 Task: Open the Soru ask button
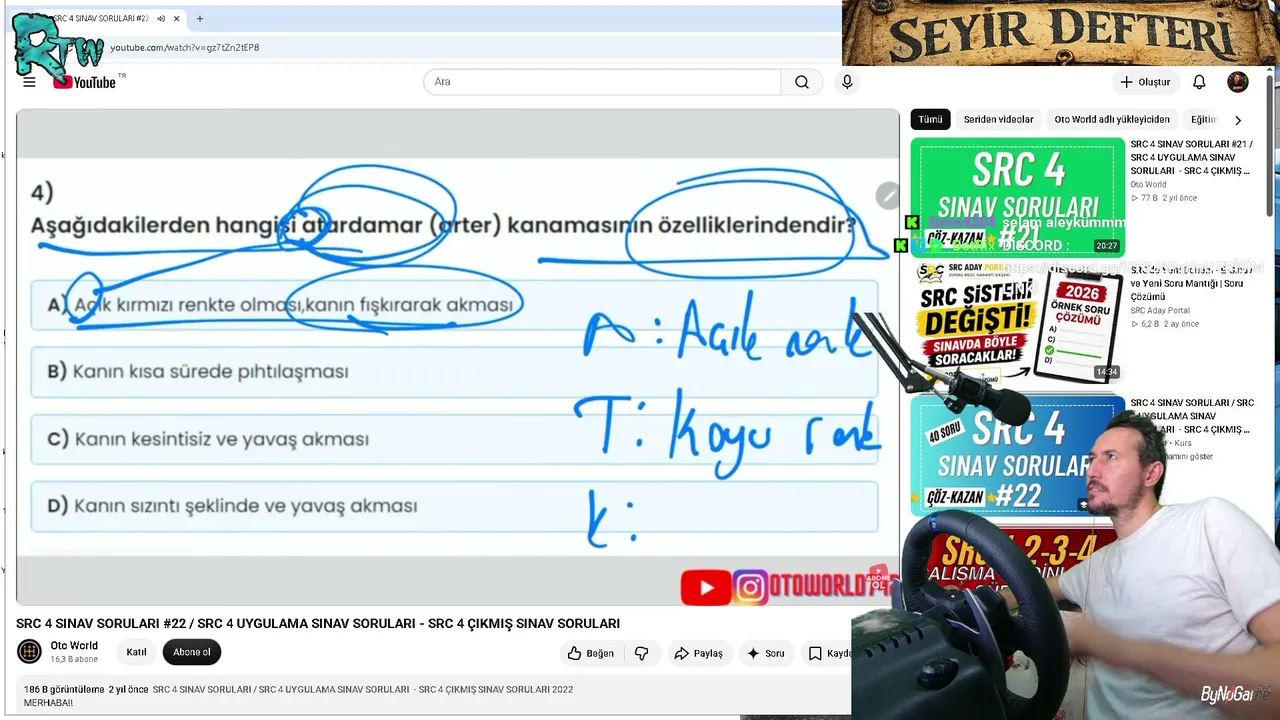click(766, 653)
